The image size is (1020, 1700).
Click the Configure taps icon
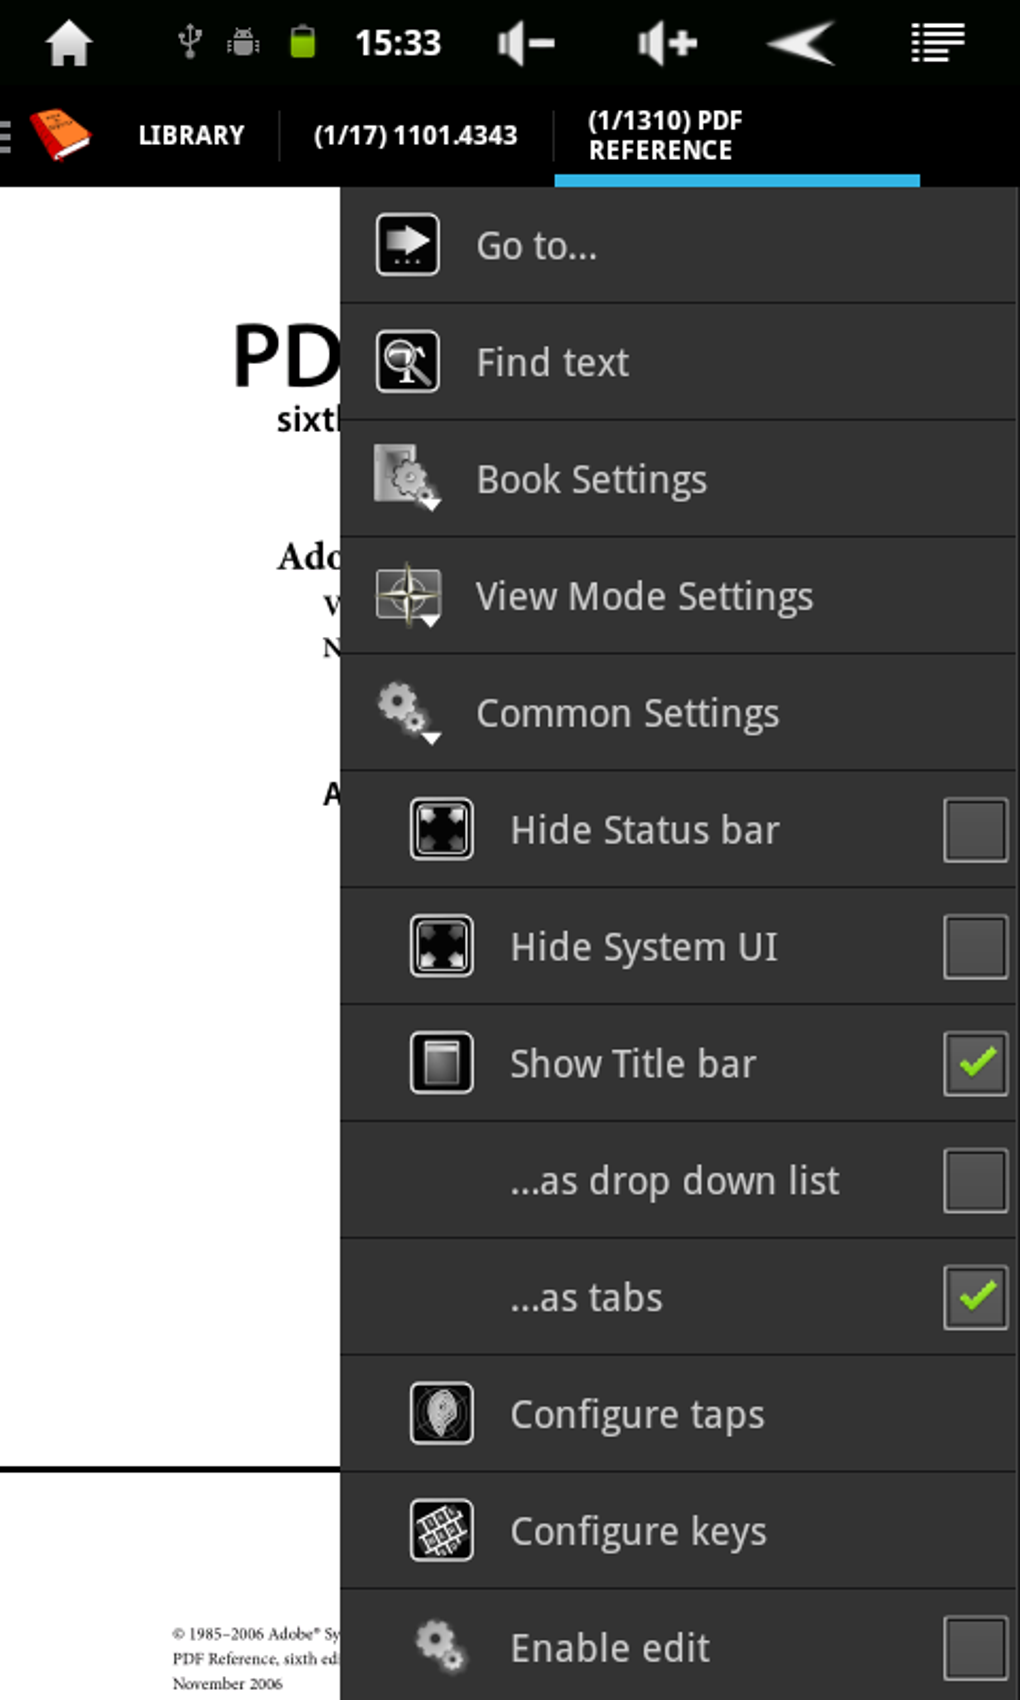[441, 1413]
